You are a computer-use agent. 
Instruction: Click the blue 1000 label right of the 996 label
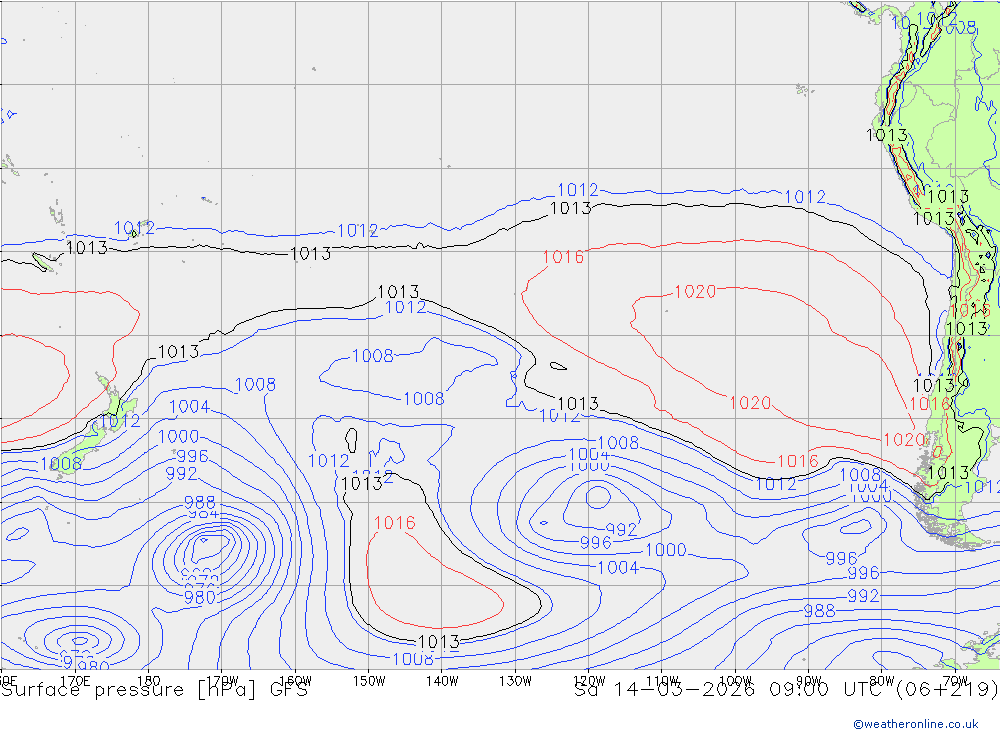click(x=666, y=550)
